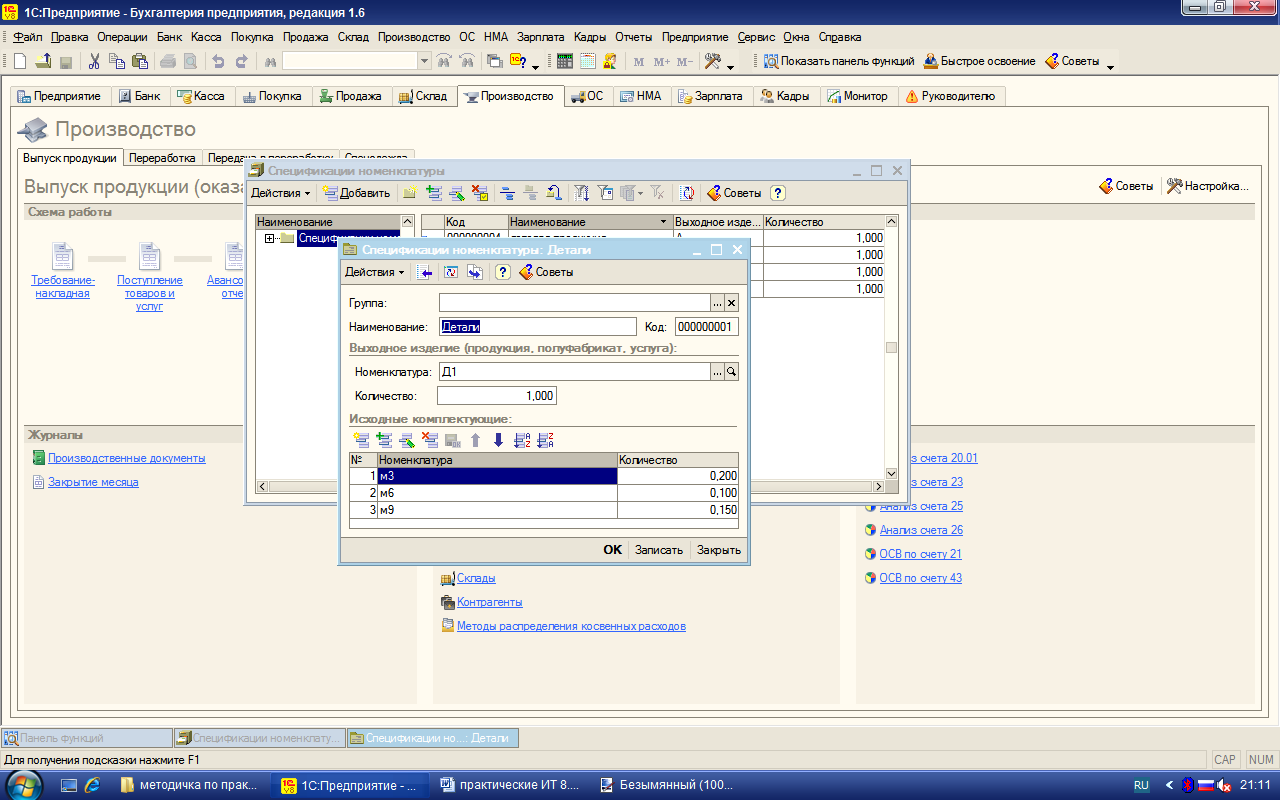Click quantity cell 0,200

678,476
